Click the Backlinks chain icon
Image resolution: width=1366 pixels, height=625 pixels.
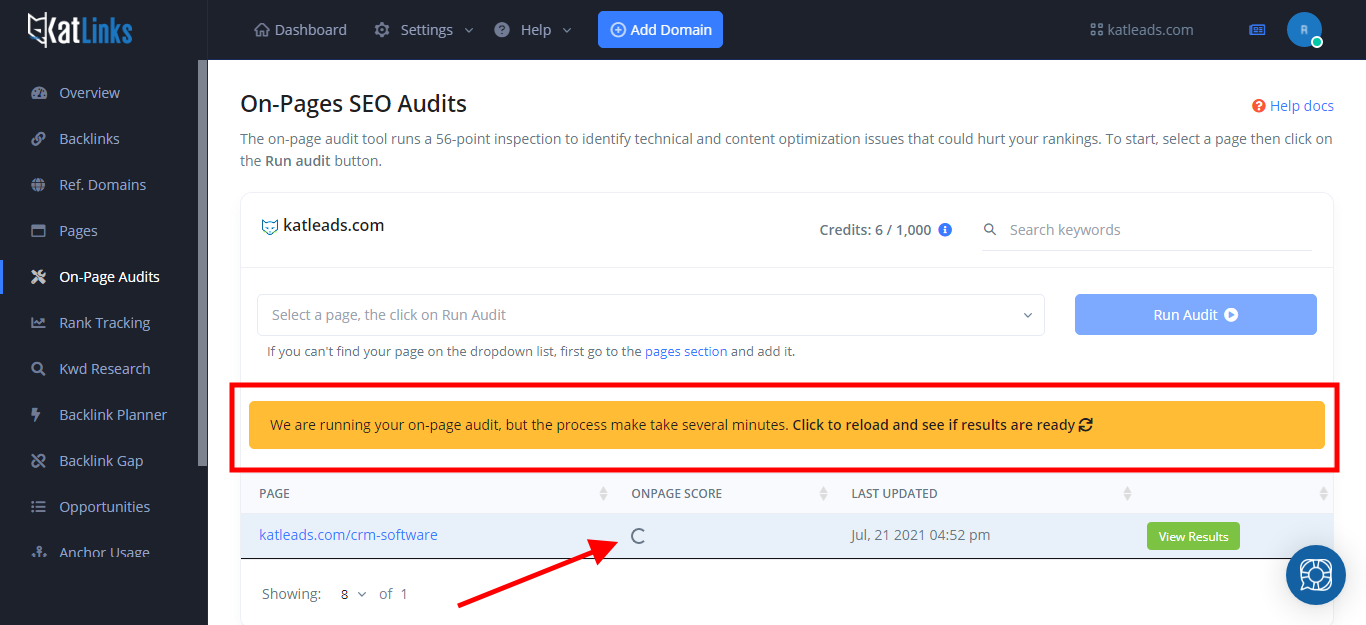(x=39, y=139)
